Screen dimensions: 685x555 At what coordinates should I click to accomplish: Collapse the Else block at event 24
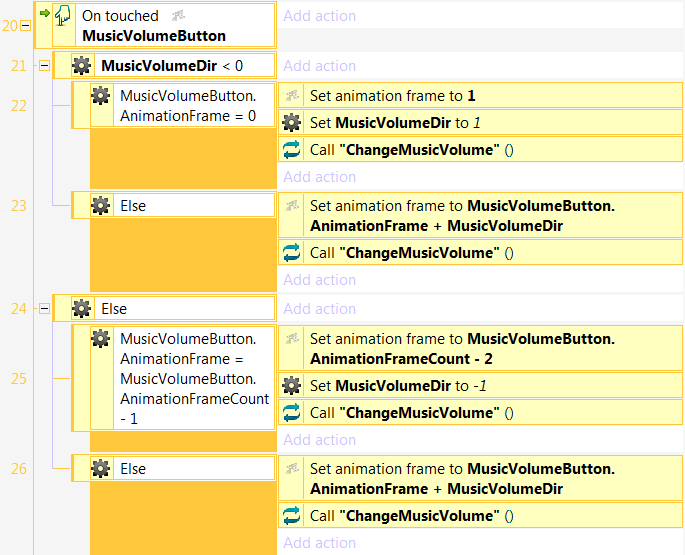pos(43,309)
